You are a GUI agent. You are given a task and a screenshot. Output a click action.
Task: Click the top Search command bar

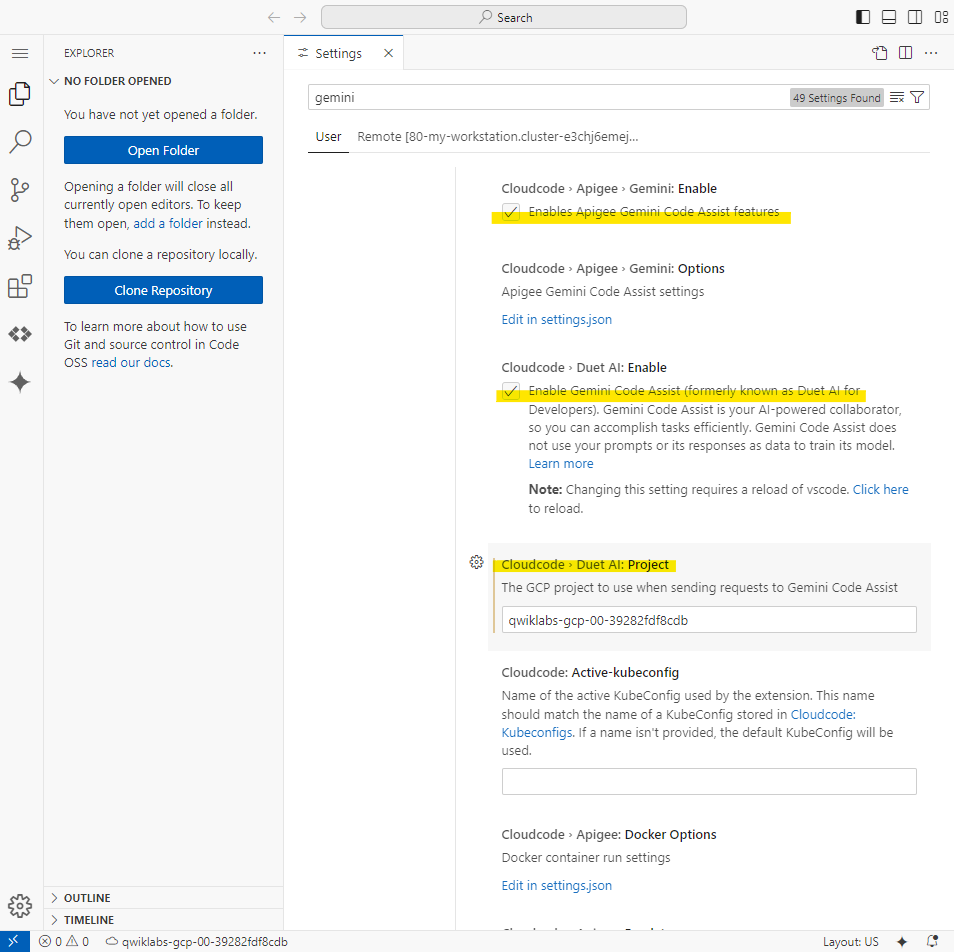[x=504, y=18]
